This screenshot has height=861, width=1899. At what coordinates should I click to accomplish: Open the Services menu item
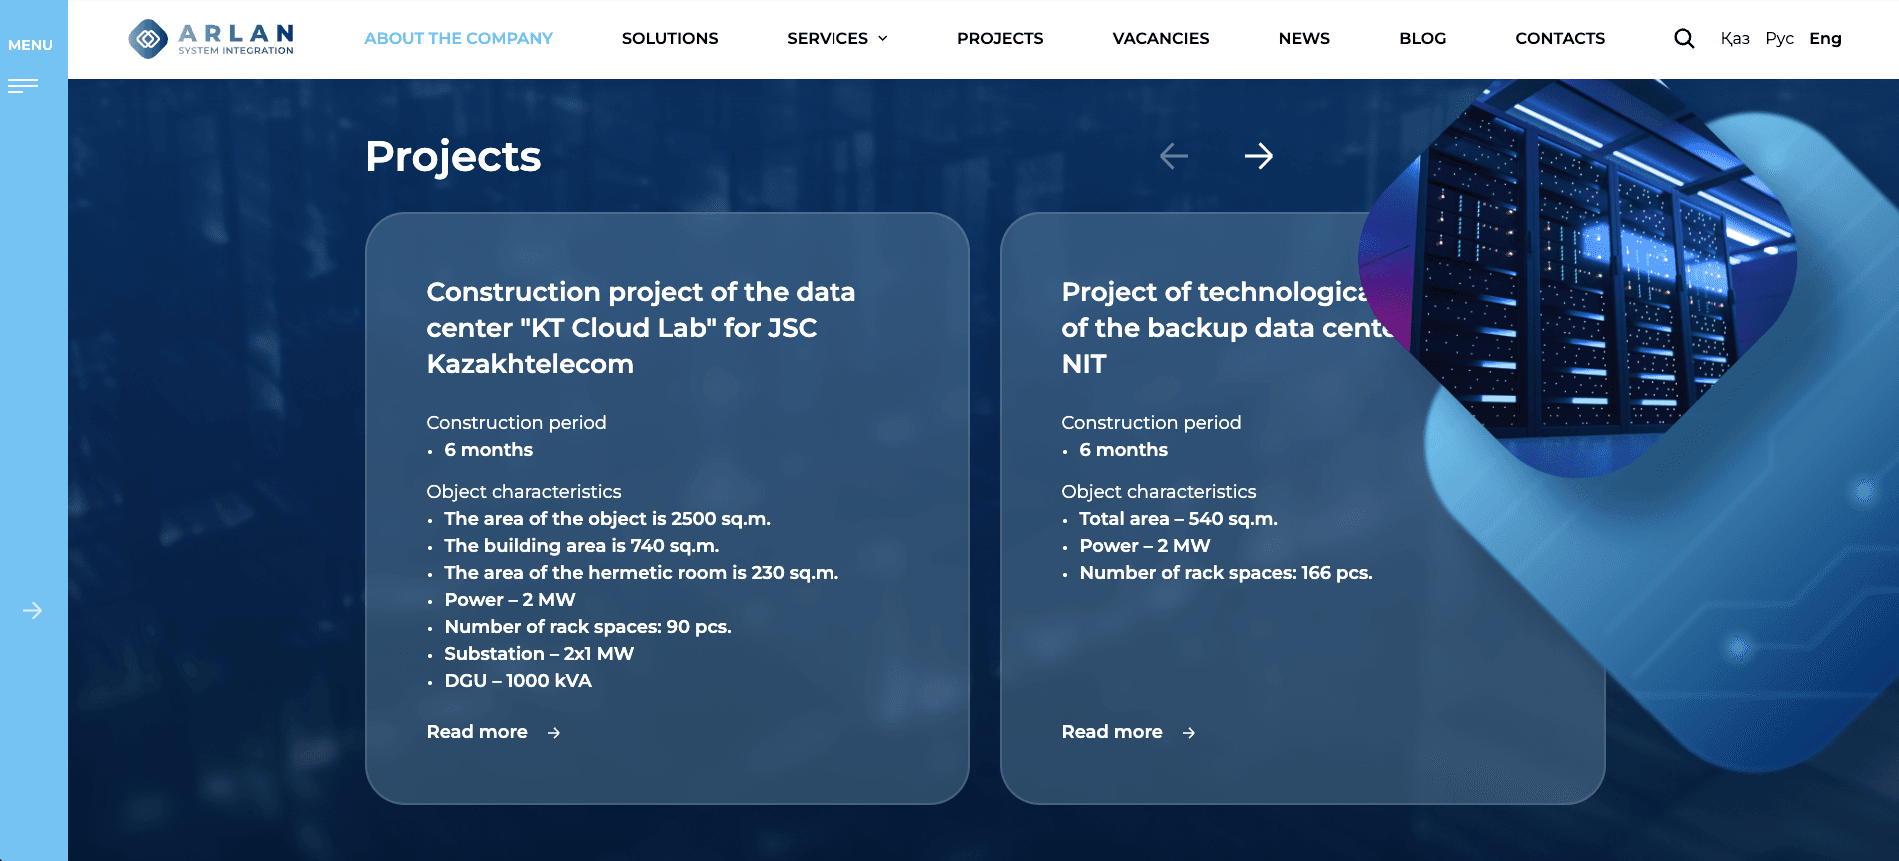tap(827, 38)
